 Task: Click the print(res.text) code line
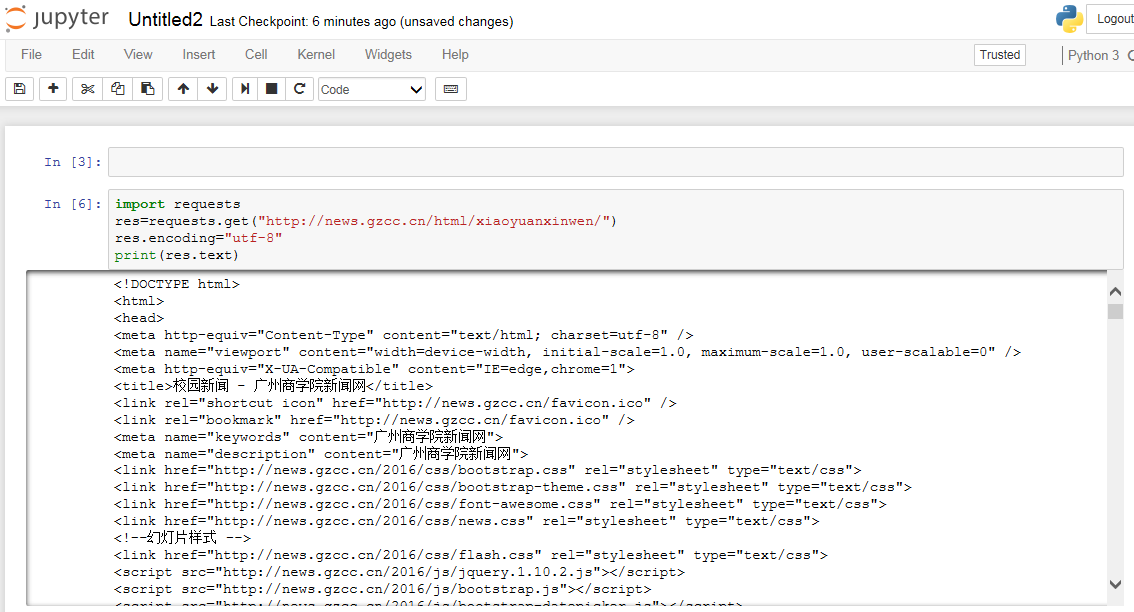(176, 255)
